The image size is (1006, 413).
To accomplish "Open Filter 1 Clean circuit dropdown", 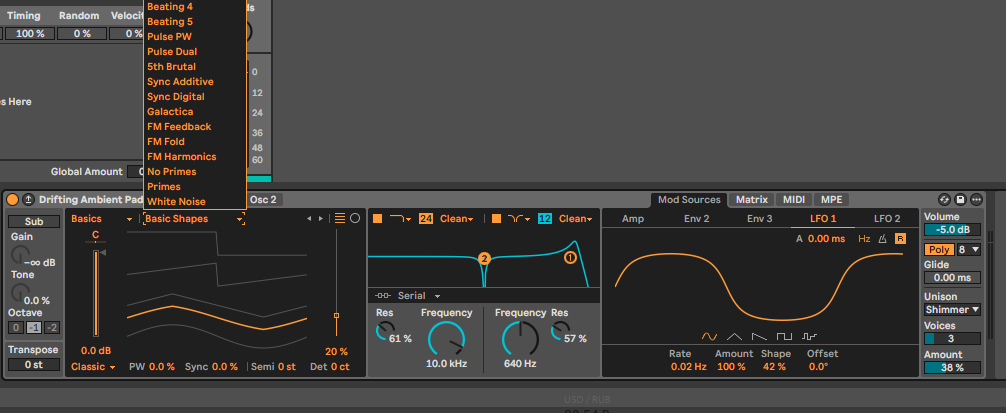I will coord(456,219).
